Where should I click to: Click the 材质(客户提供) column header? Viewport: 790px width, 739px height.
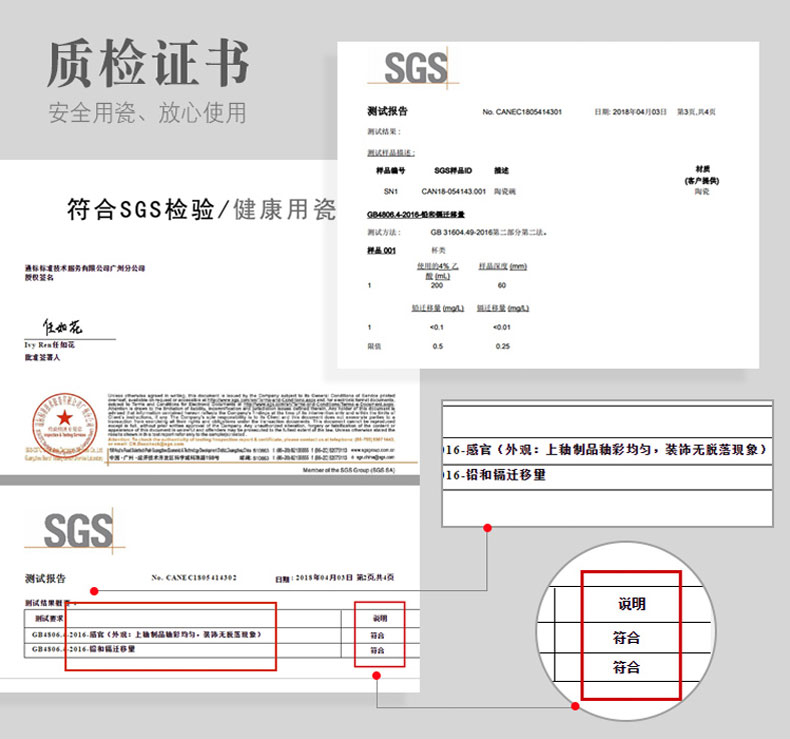(702, 175)
